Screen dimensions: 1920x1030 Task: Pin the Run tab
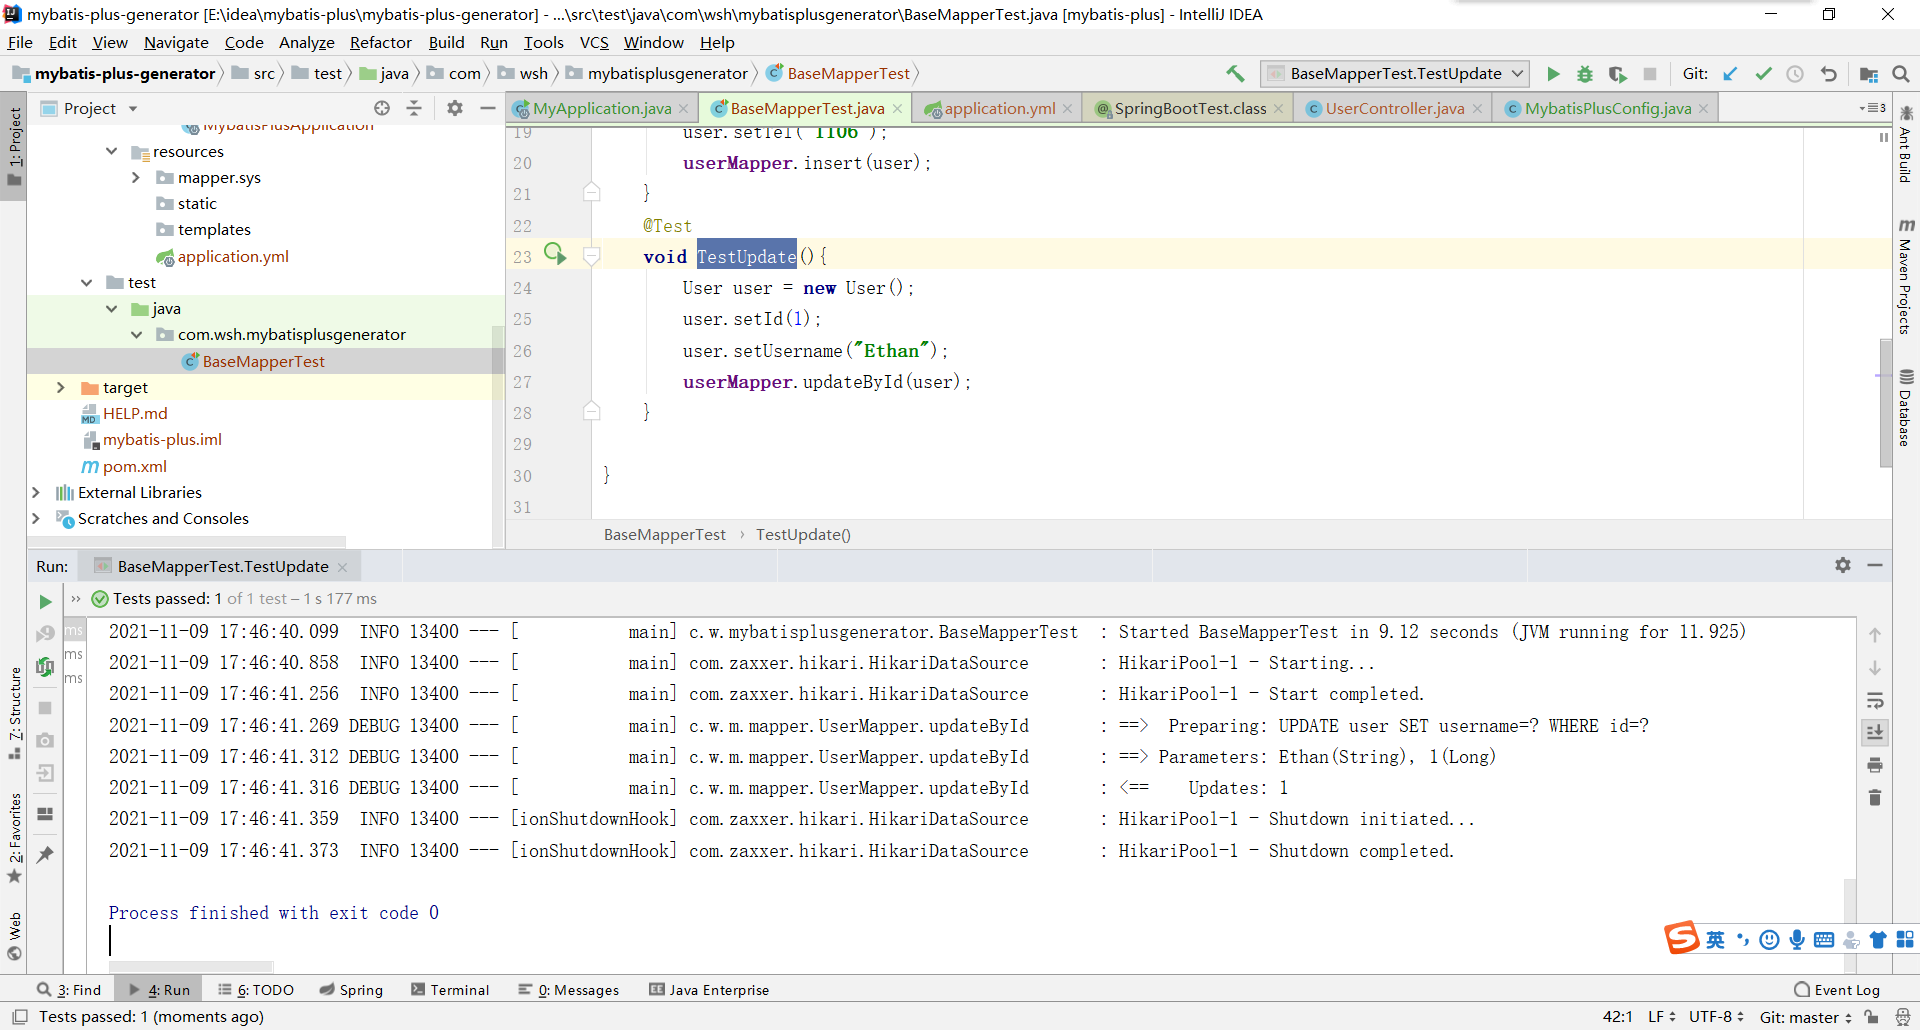pos(45,855)
